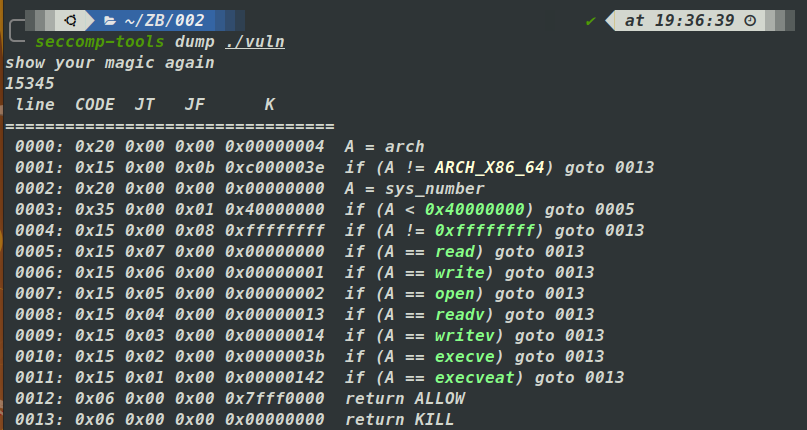Viewport: 807px width, 430px height.
Task: Click the CODE column header
Action: 95,105
